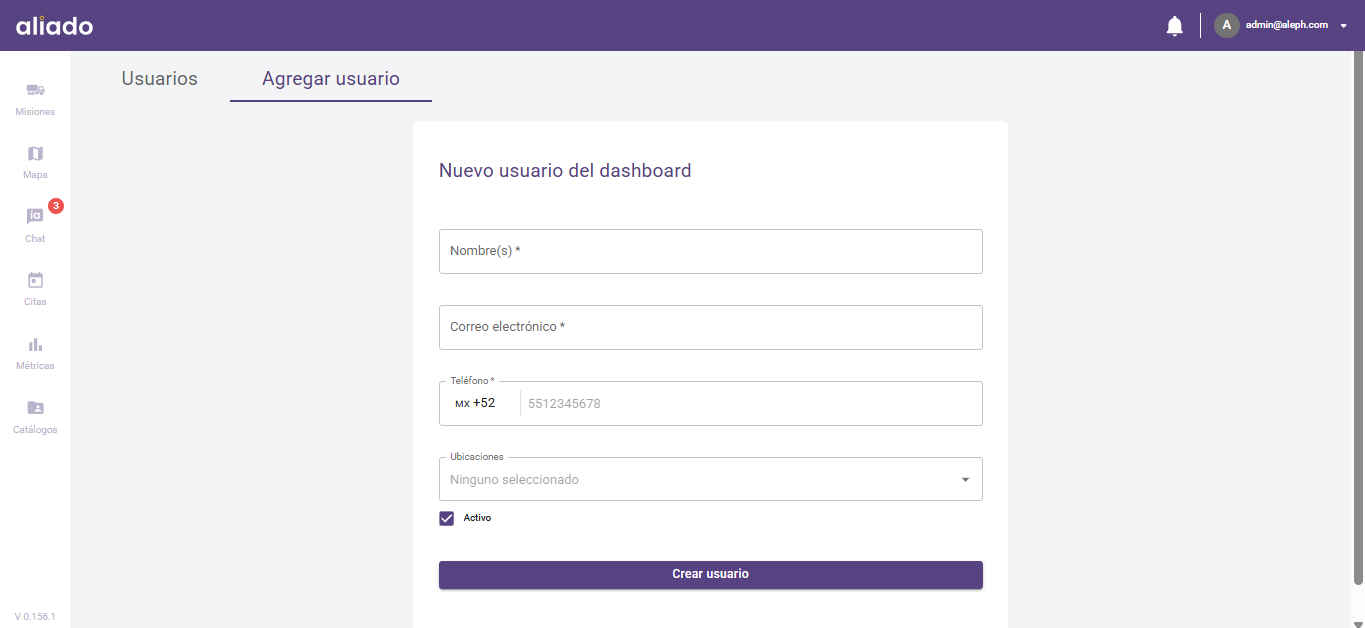Switch to the Usuarios tab
Viewport: 1365px width, 628px height.
tap(160, 79)
